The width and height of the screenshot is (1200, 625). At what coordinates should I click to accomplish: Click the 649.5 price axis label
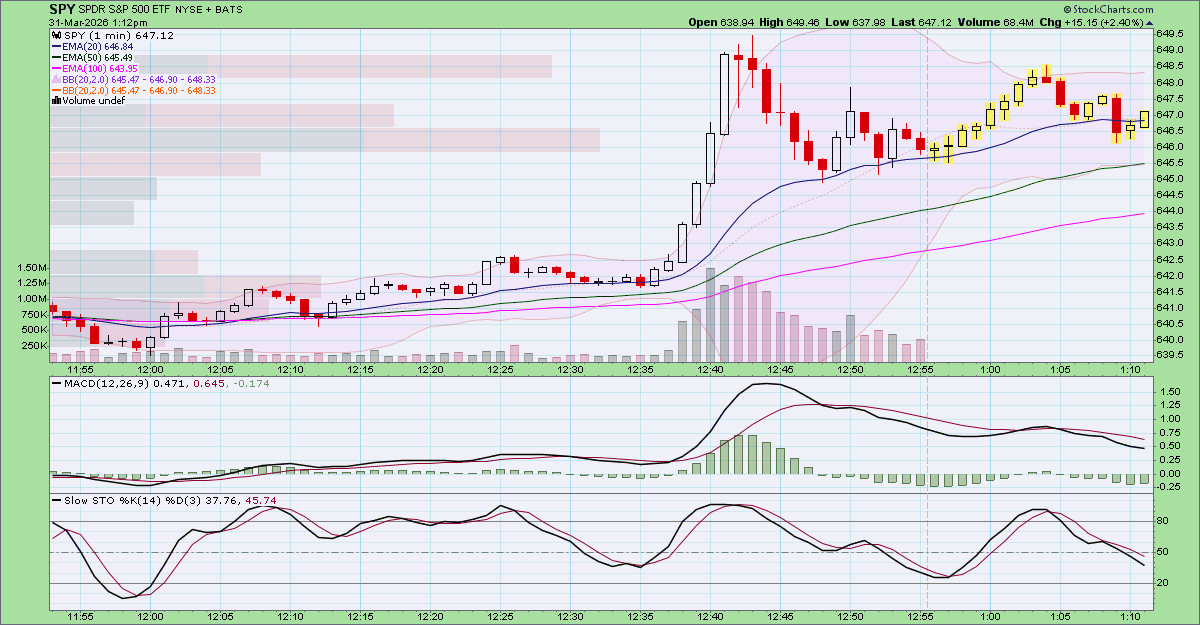pos(1171,33)
